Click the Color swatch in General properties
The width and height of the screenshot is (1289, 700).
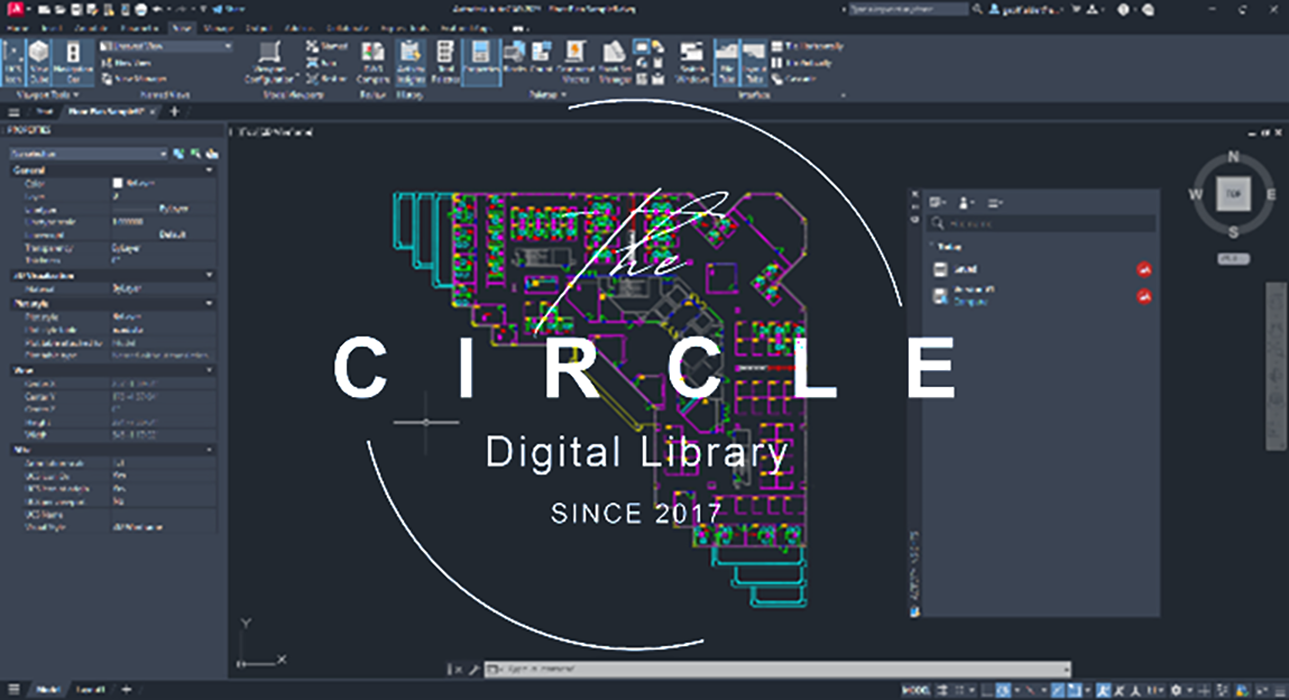(117, 184)
